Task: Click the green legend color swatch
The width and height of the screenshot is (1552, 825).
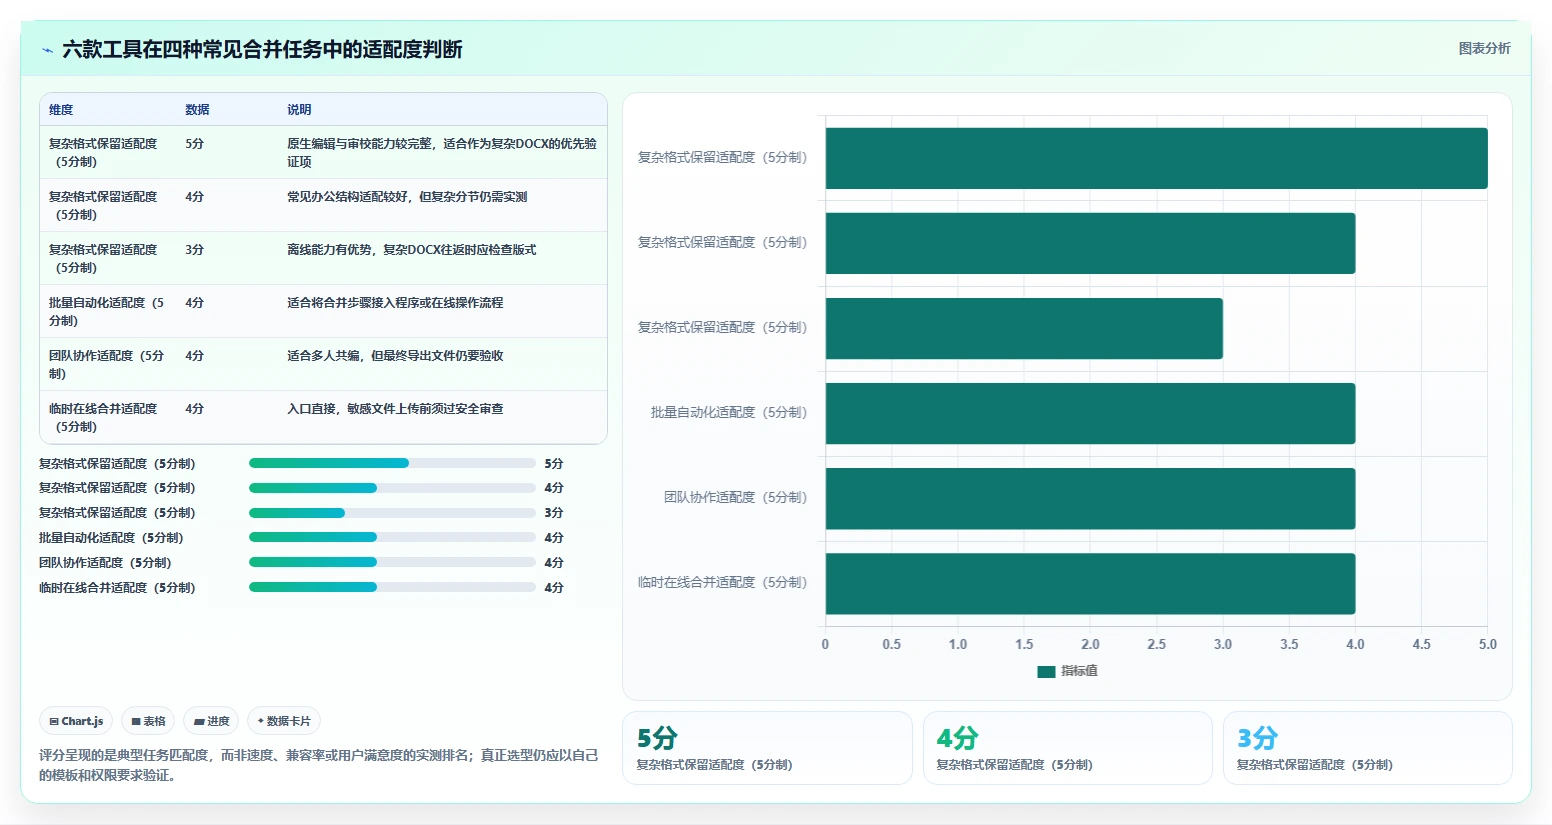Action: coord(1046,672)
